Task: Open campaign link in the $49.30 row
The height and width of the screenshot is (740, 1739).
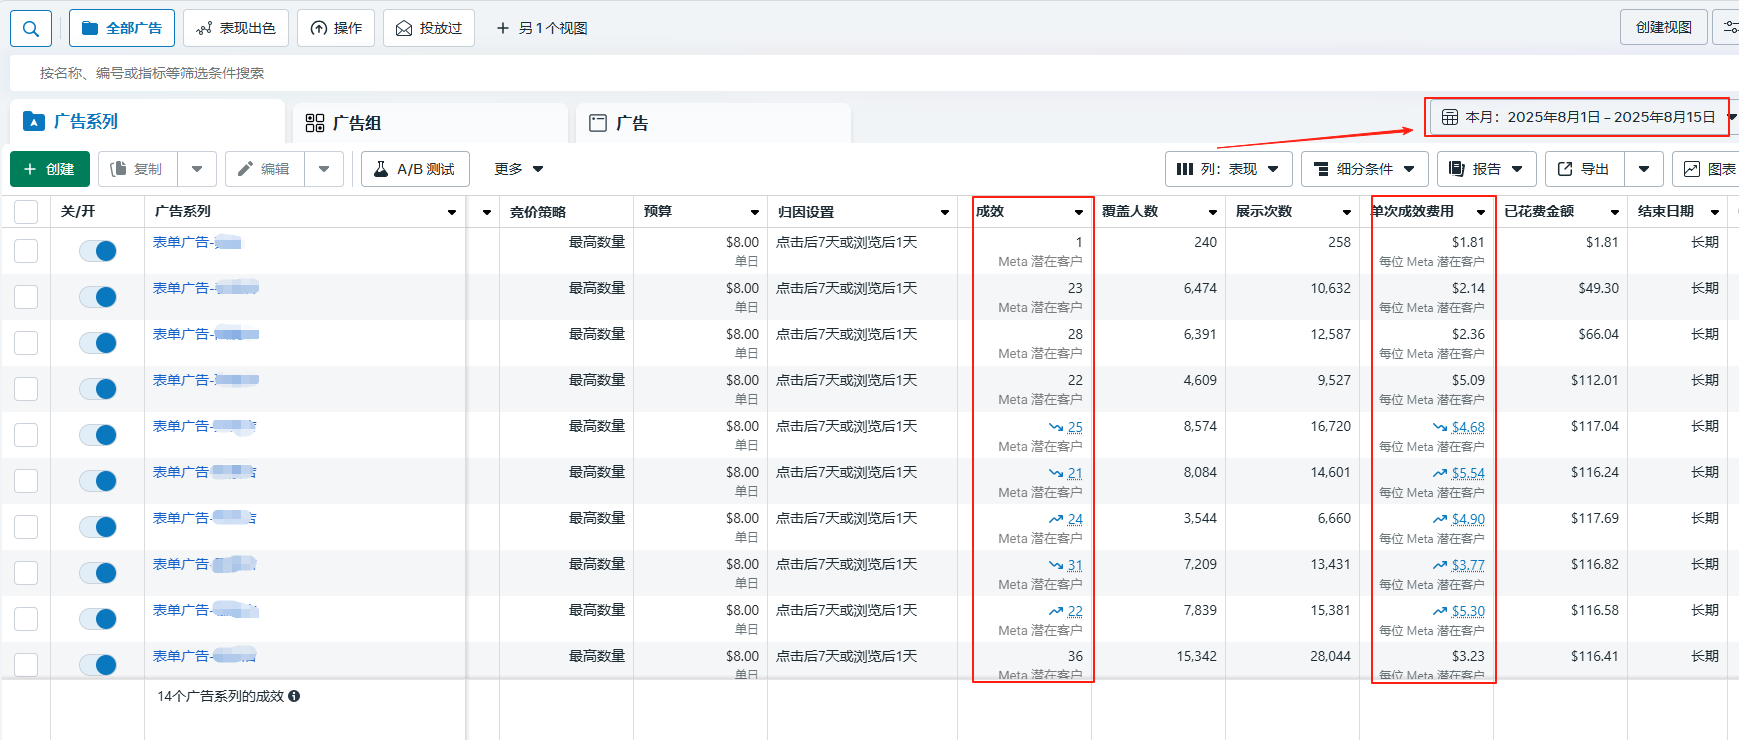Action: [206, 288]
